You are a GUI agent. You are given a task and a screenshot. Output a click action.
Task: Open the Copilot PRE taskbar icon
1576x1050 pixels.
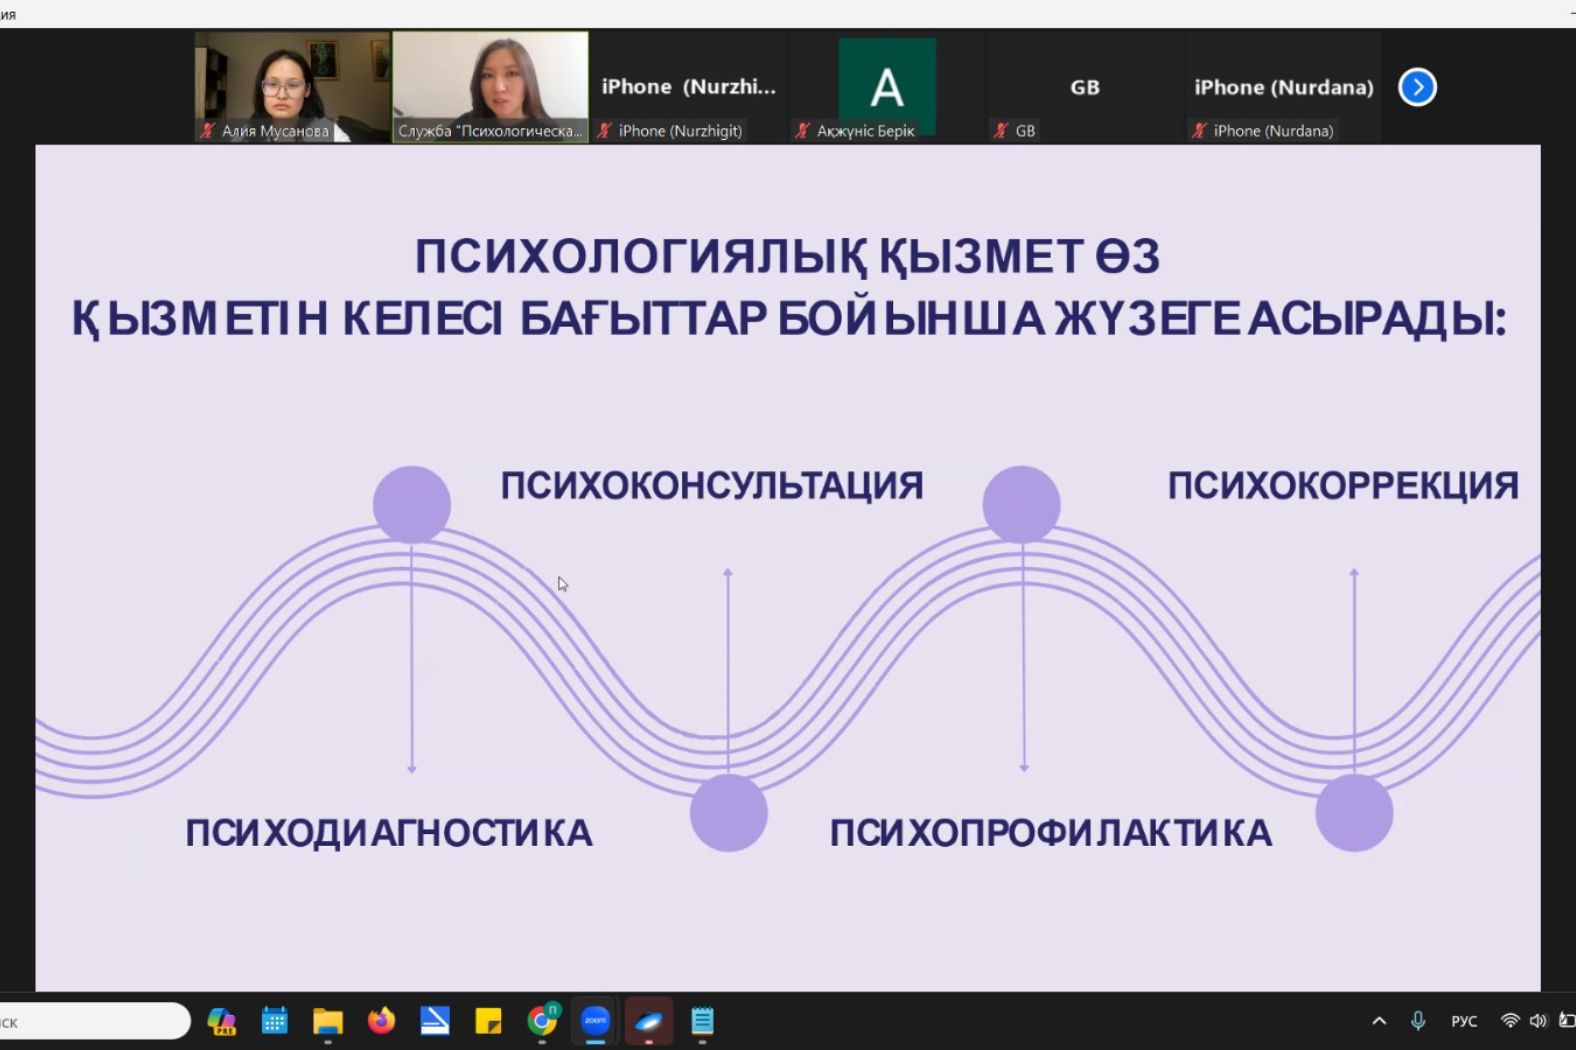tap(221, 1021)
